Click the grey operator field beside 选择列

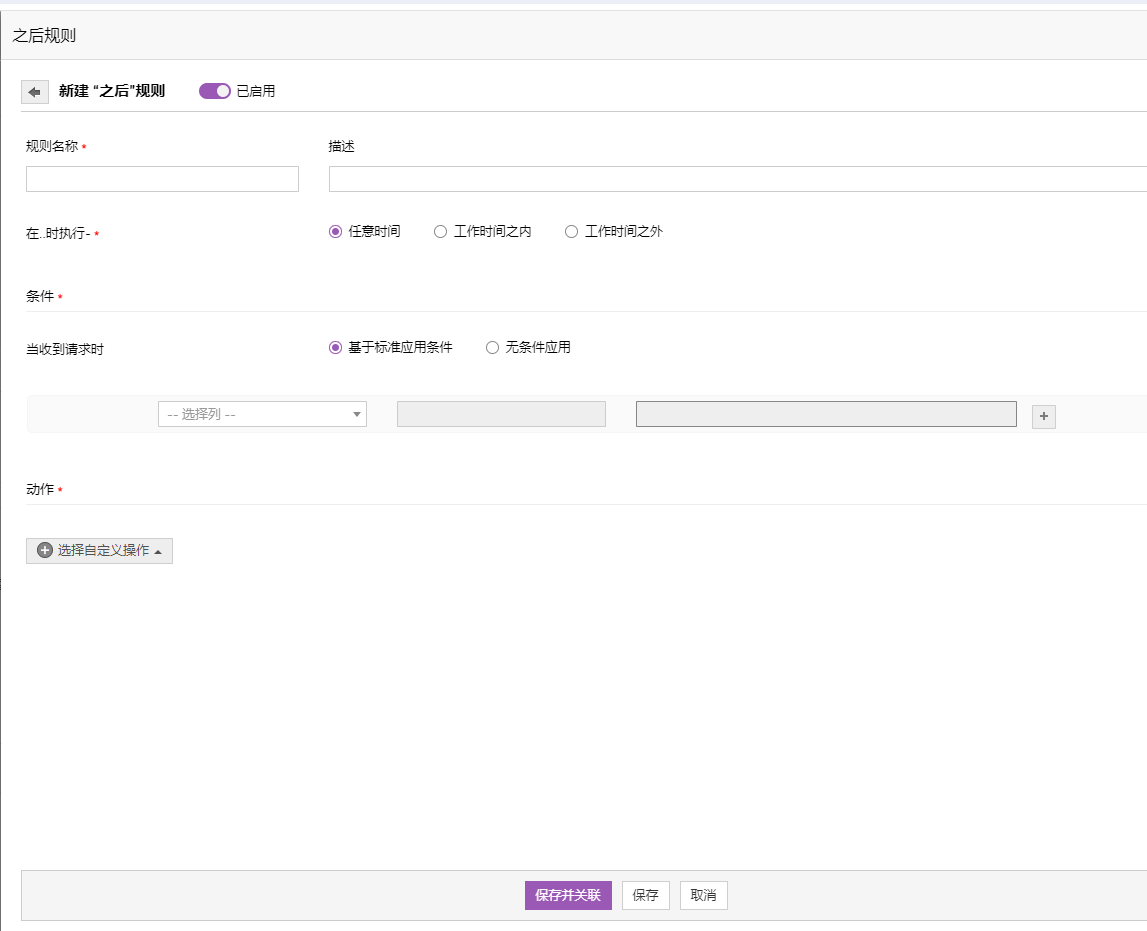501,414
